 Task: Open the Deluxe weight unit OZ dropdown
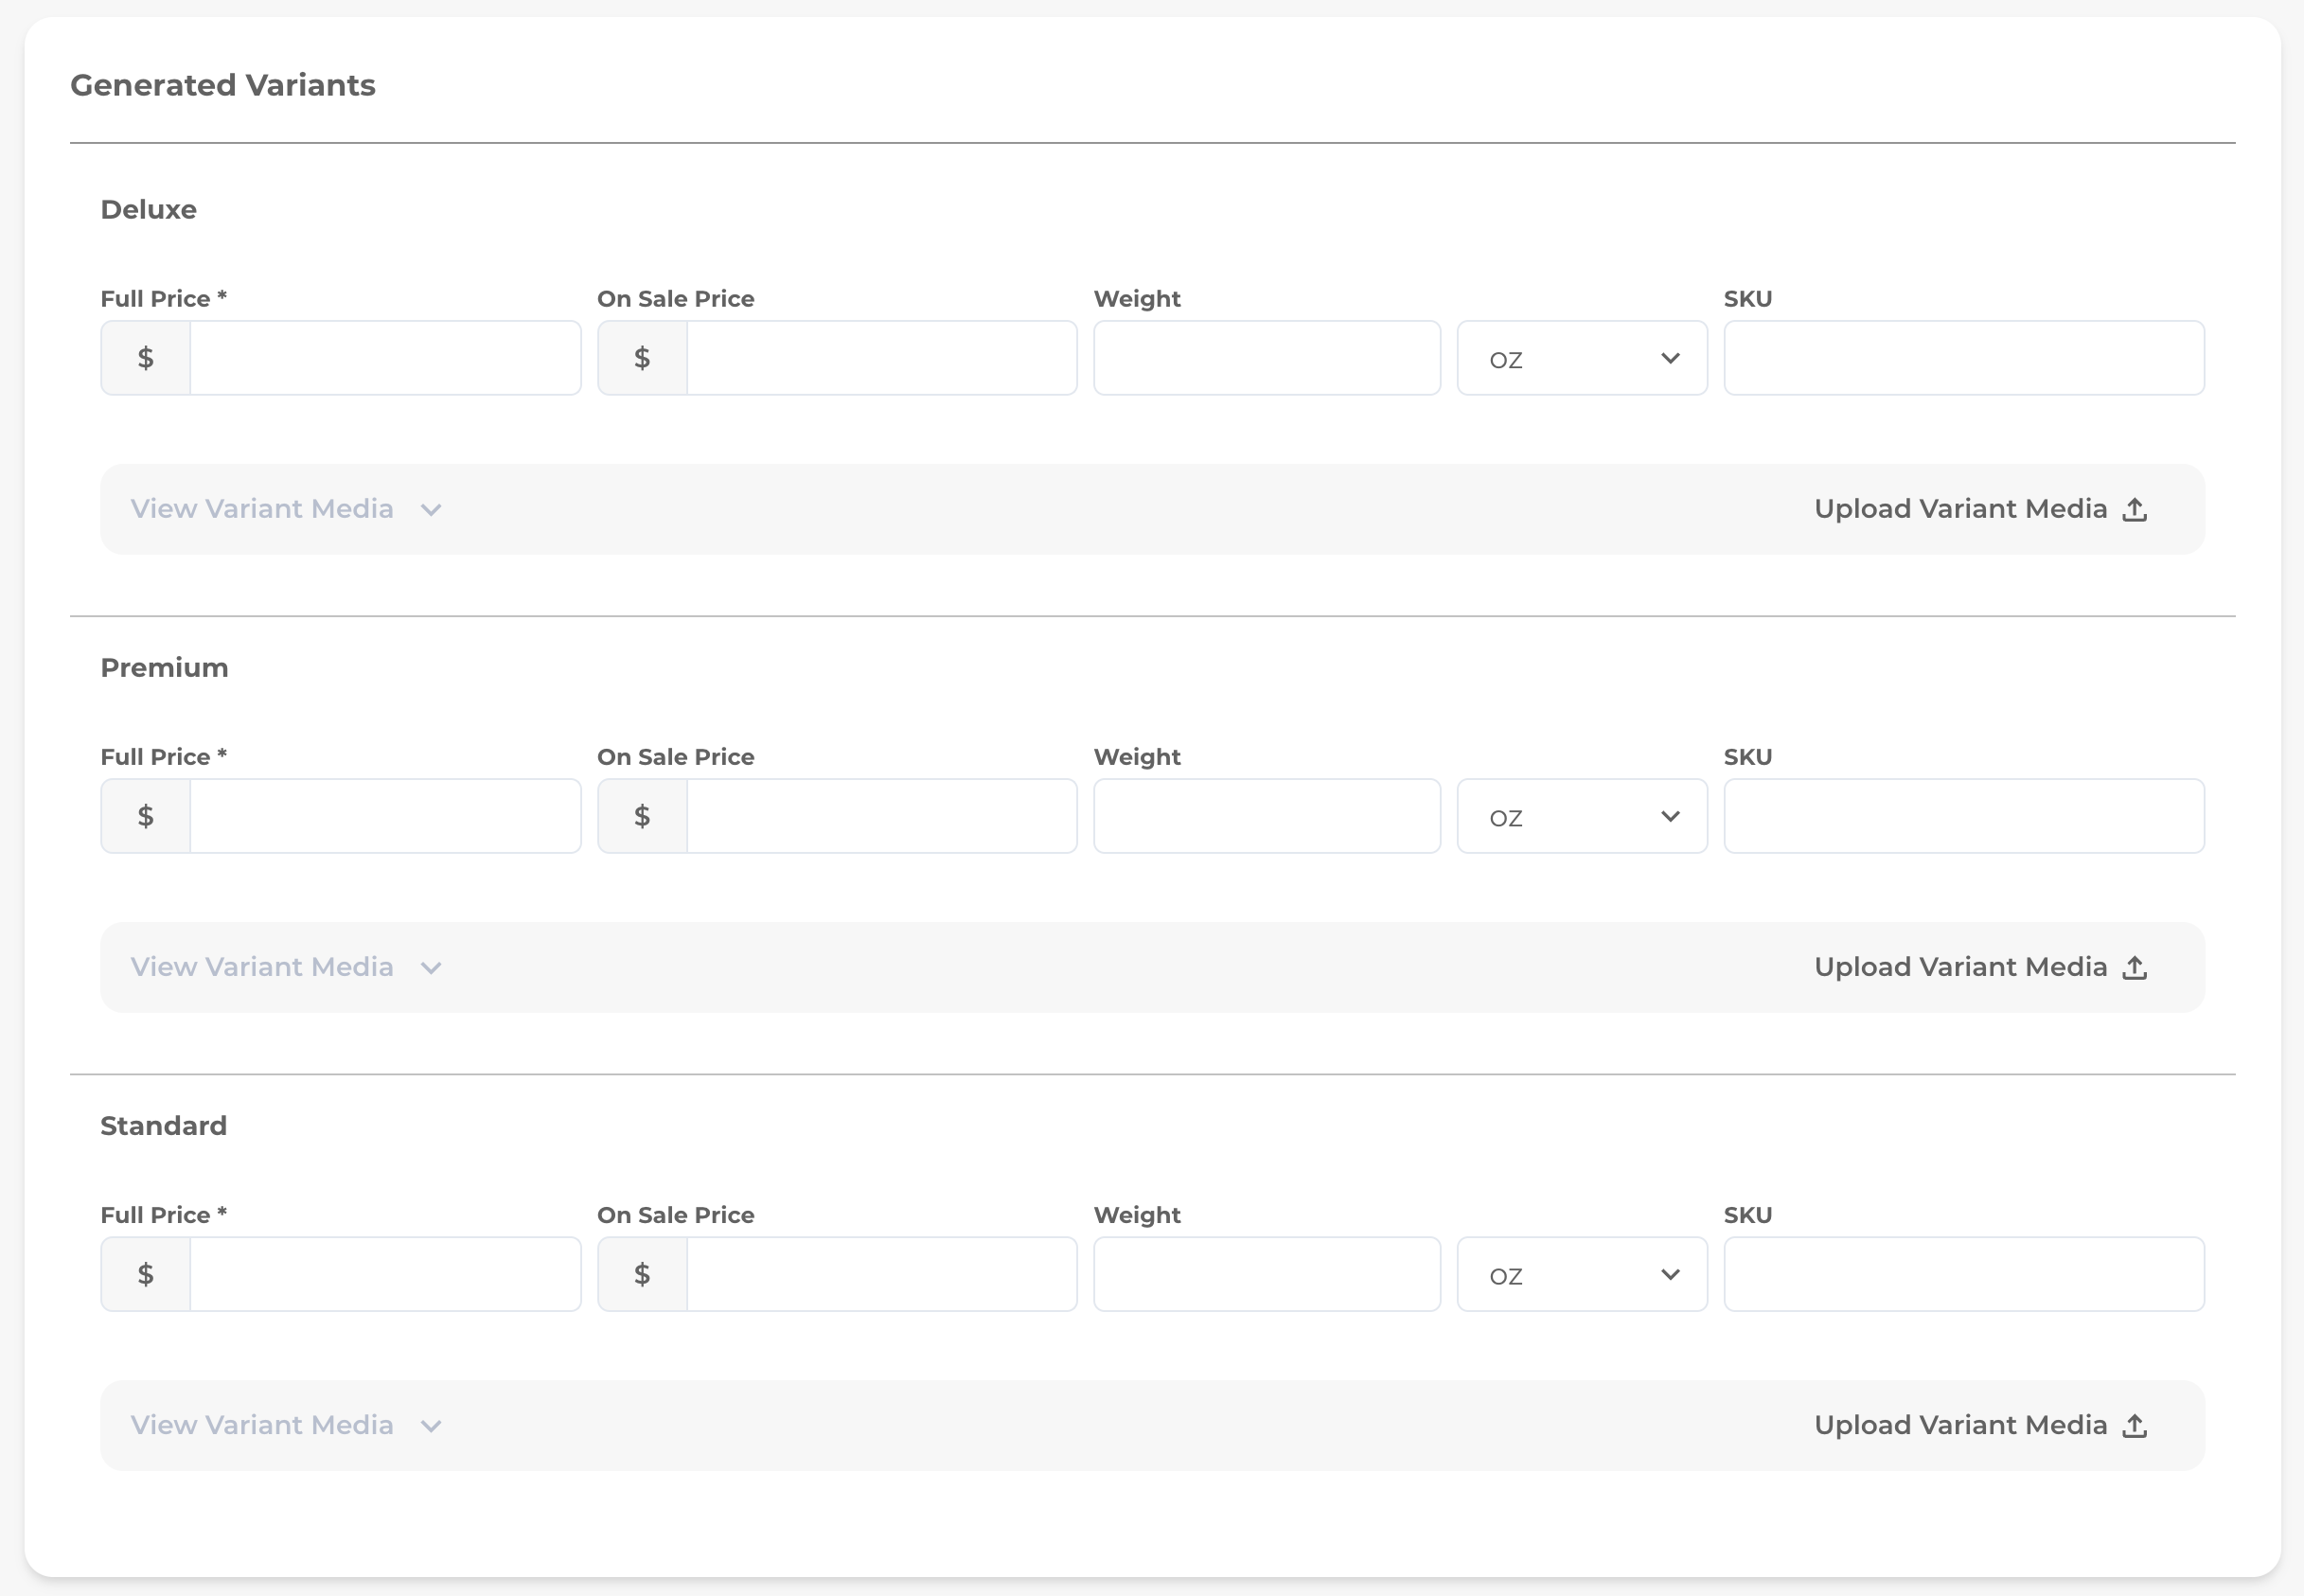pos(1582,358)
